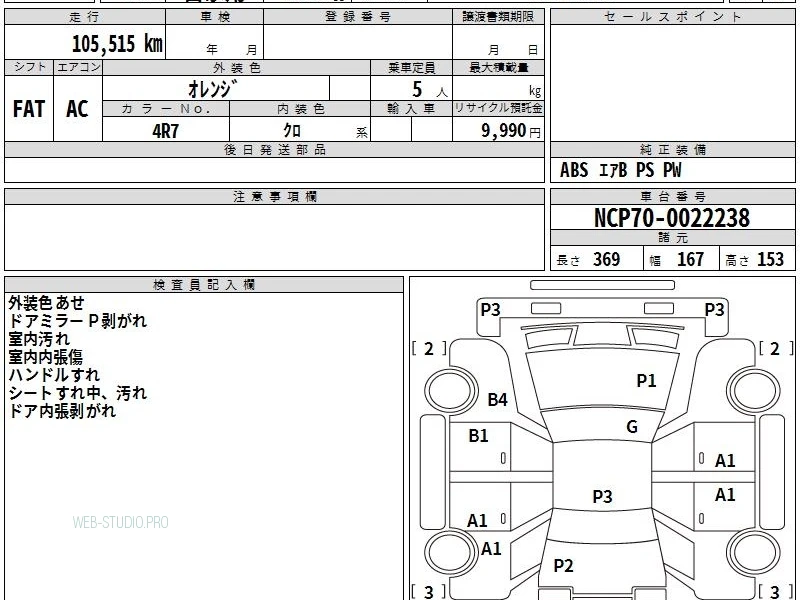
Task: Click the B1 damage mark on the door
Action: click(478, 436)
